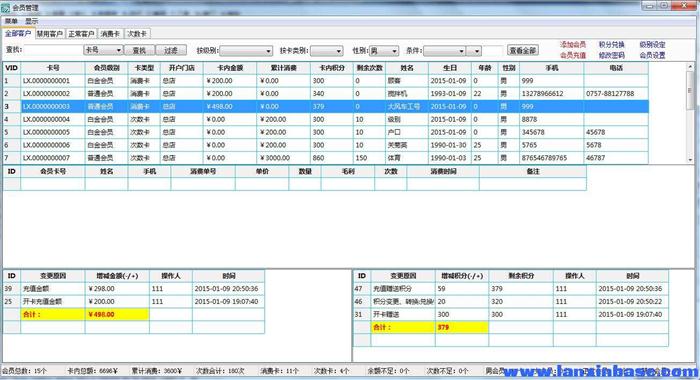This screenshot has width=700, height=380.
Task: Click the VID column header
Action: [12, 68]
